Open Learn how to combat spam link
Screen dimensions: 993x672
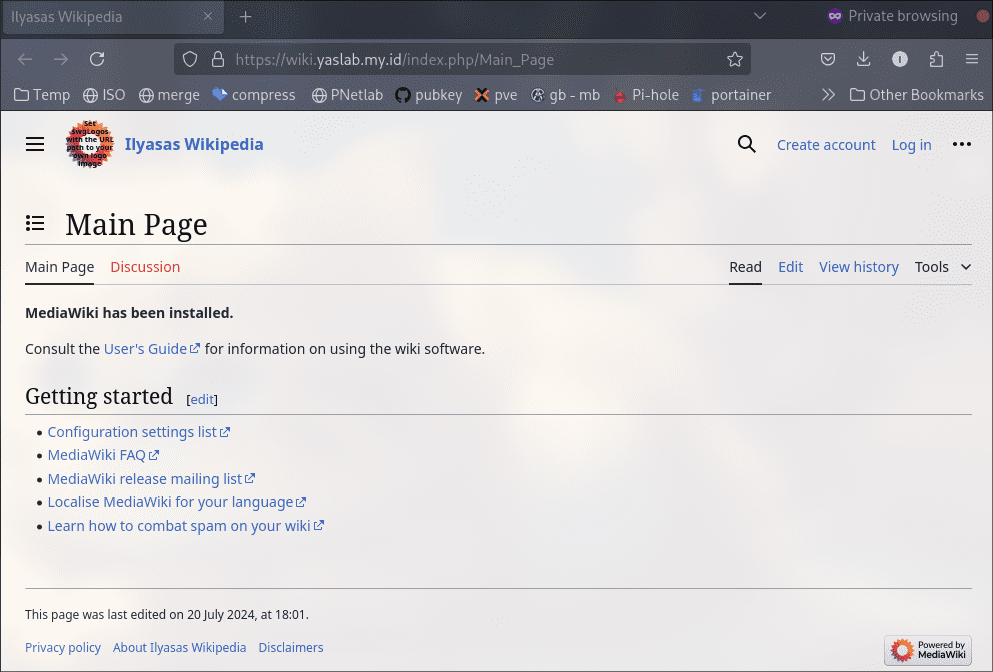click(186, 526)
